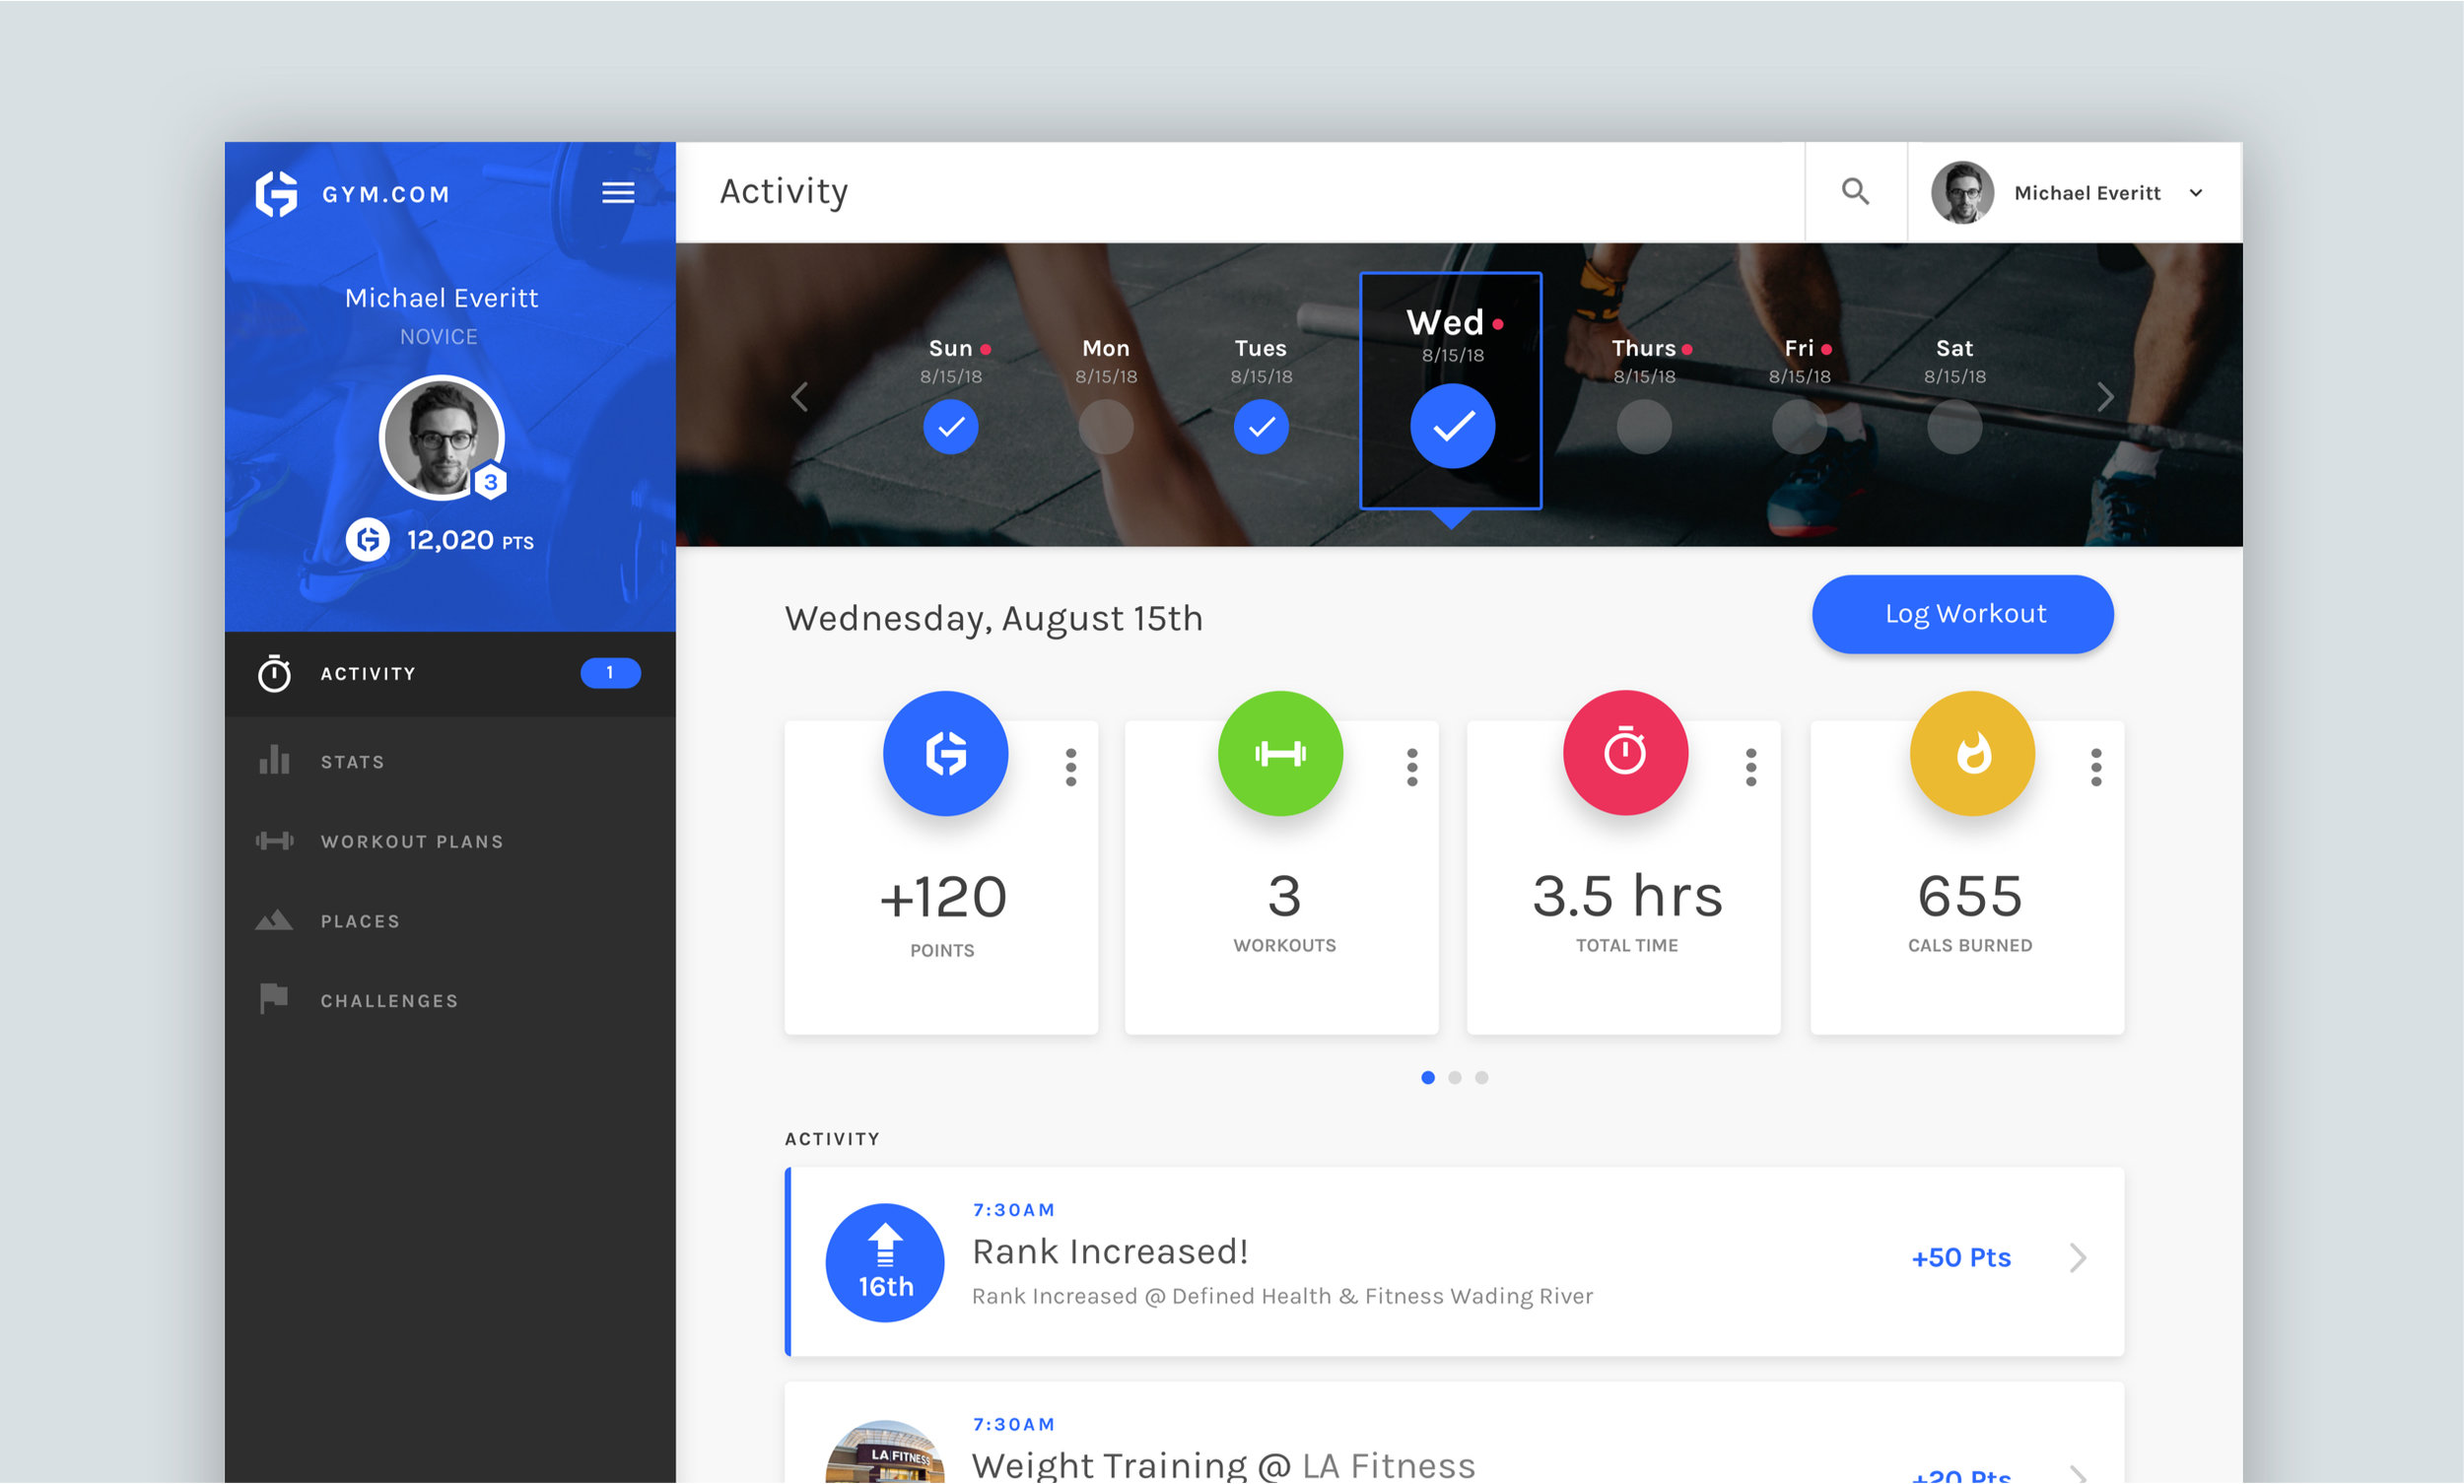Expand the Rank Increased activity chevron
Image resolution: width=2464 pixels, height=1484 pixels.
point(2078,1258)
